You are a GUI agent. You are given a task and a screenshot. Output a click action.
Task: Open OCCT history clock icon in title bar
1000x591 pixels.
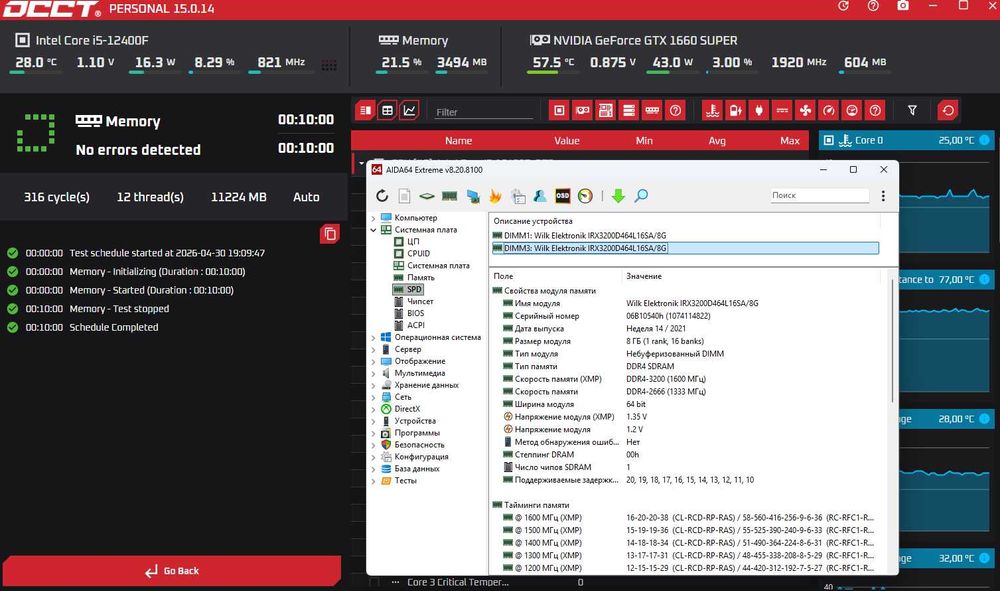point(843,6)
